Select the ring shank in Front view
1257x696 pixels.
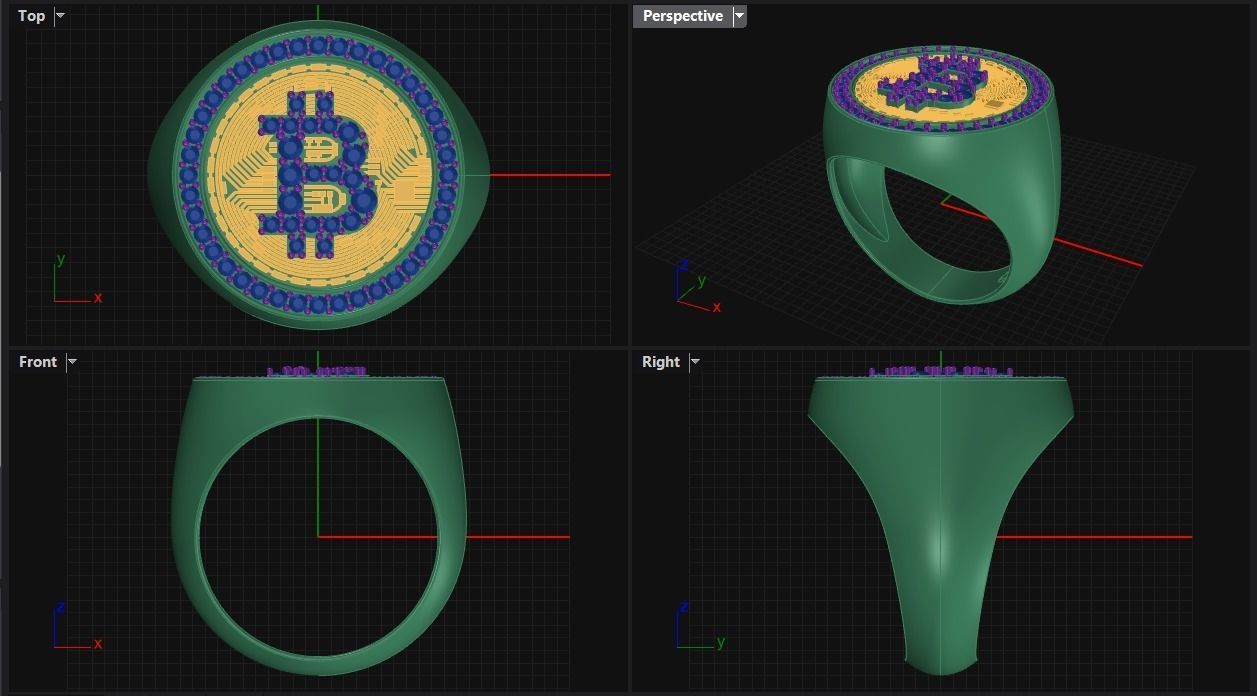318,524
